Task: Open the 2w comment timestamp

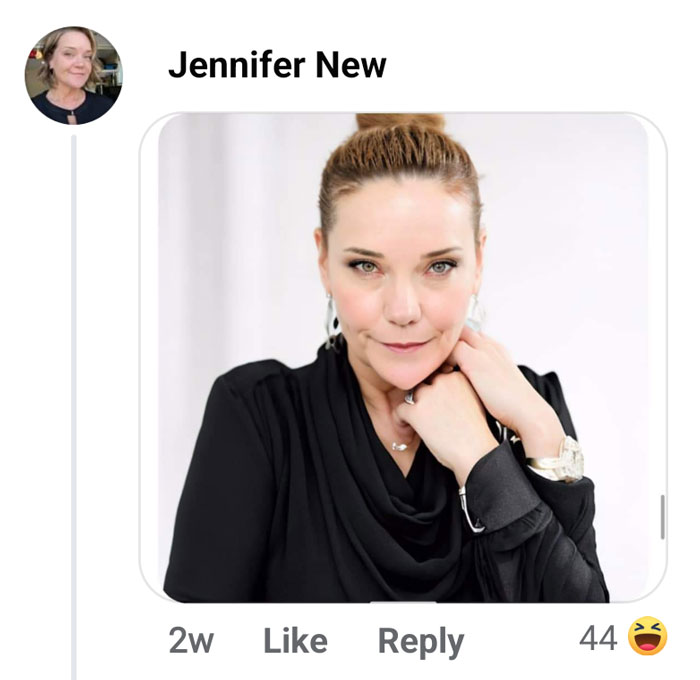Action: pos(191,641)
